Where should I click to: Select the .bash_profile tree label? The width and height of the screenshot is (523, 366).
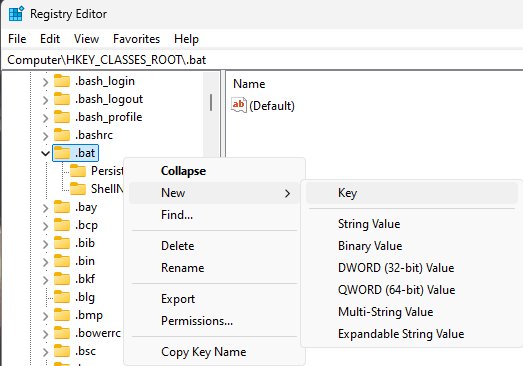109,117
